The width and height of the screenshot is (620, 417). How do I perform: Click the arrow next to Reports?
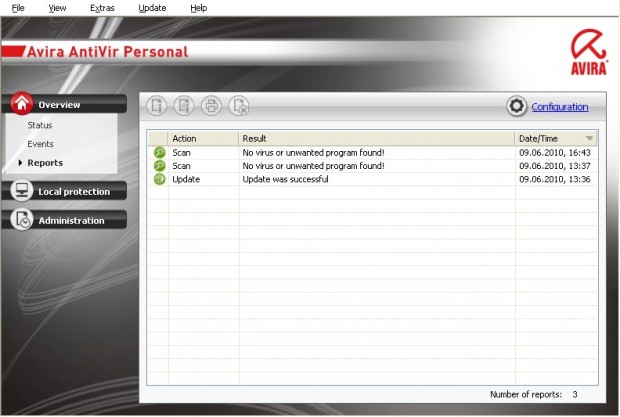[x=20, y=162]
